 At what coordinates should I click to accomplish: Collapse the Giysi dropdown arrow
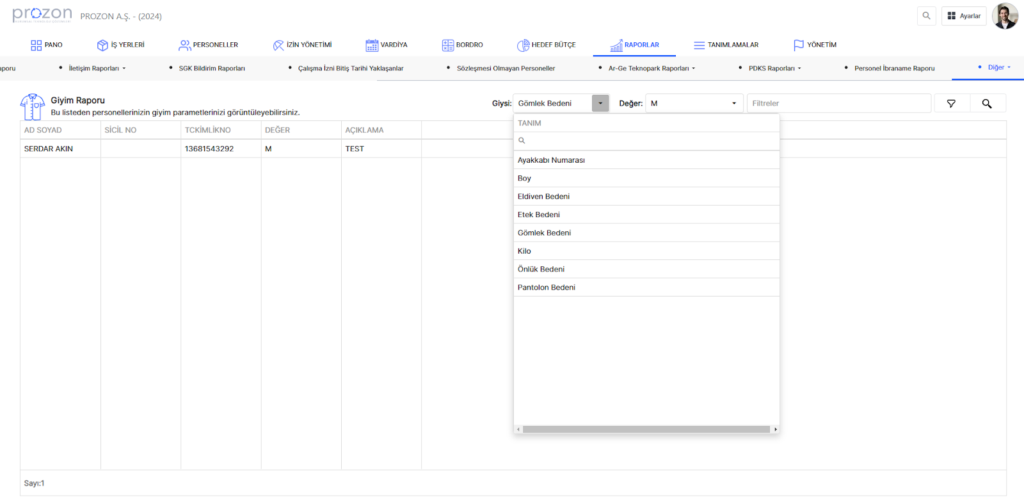coord(600,103)
